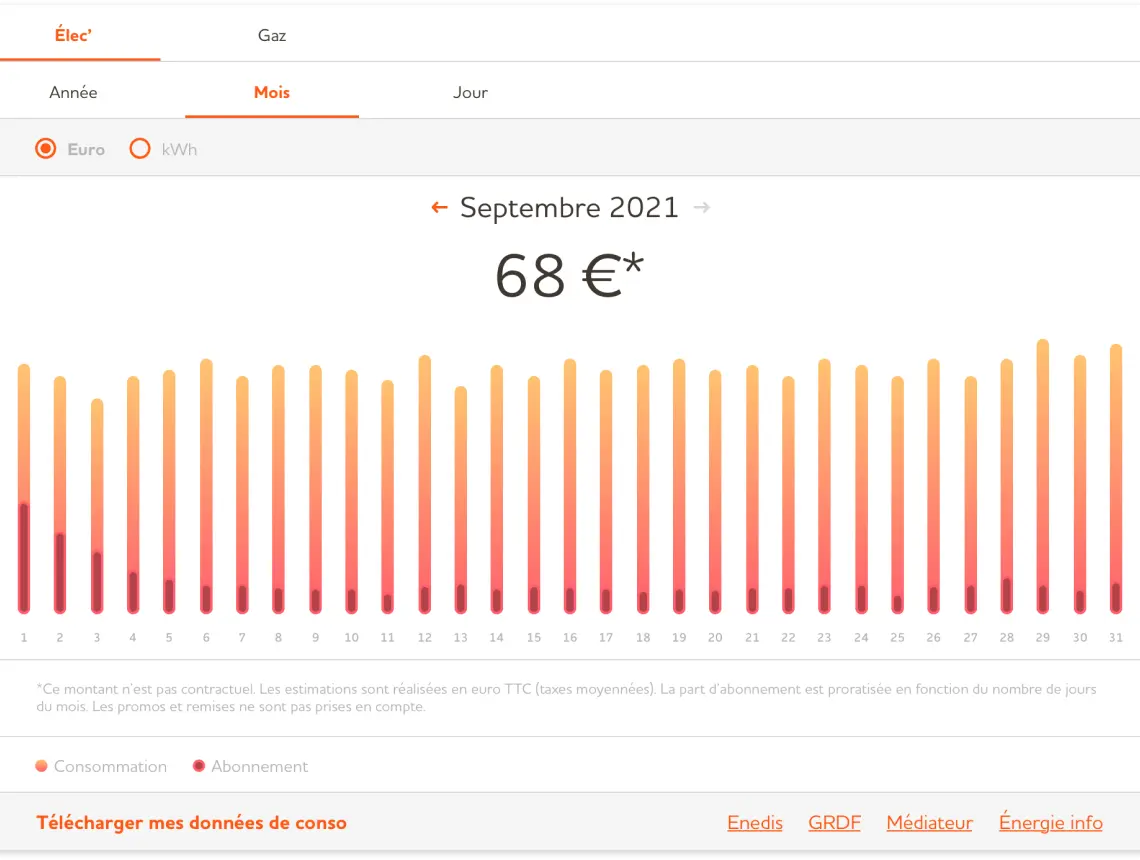This screenshot has height=860, width=1140.
Task: Open the GRDF link
Action: [834, 823]
